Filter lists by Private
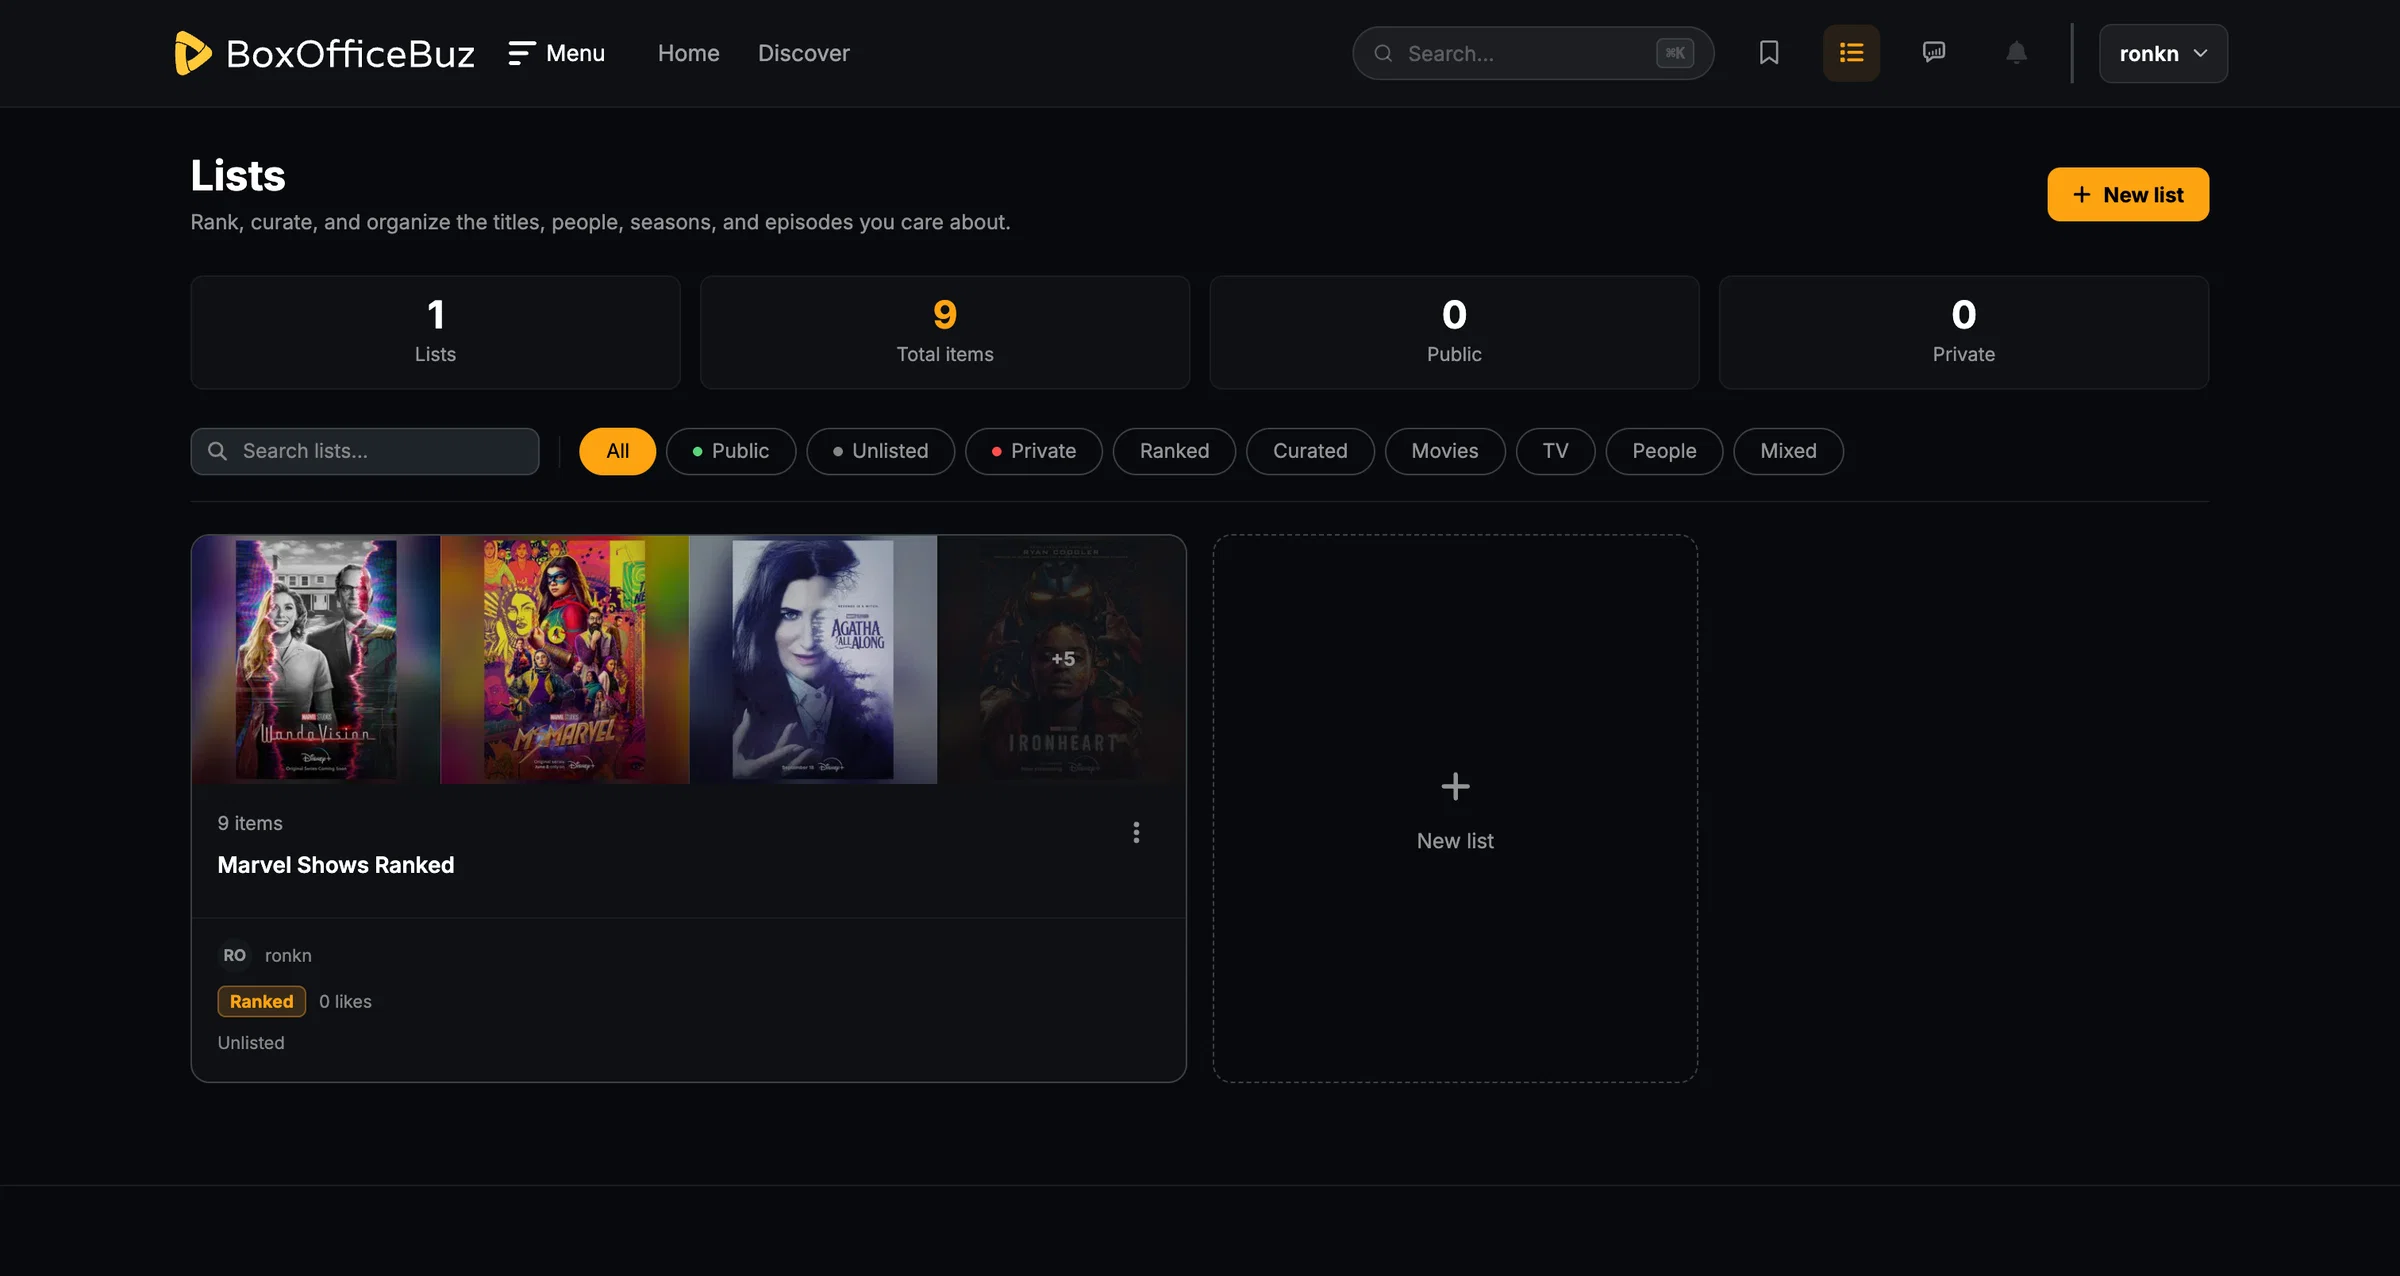The image size is (2400, 1276). [x=1034, y=451]
